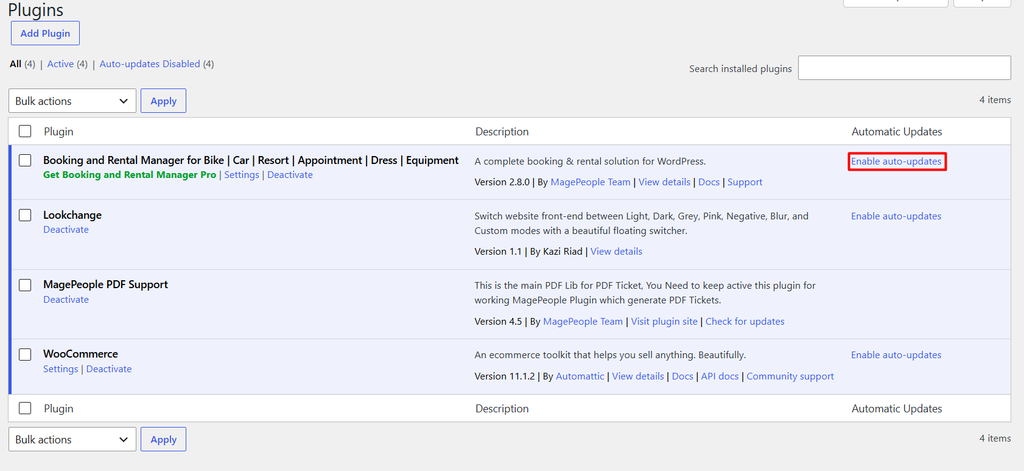Deactivate the Lookchange plugin

click(x=66, y=230)
